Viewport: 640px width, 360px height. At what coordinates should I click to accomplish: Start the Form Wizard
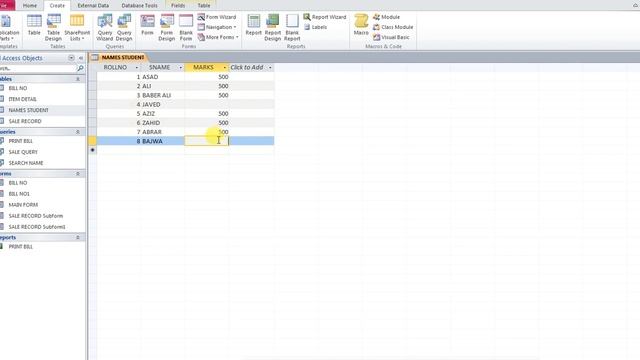pyautogui.click(x=217, y=17)
